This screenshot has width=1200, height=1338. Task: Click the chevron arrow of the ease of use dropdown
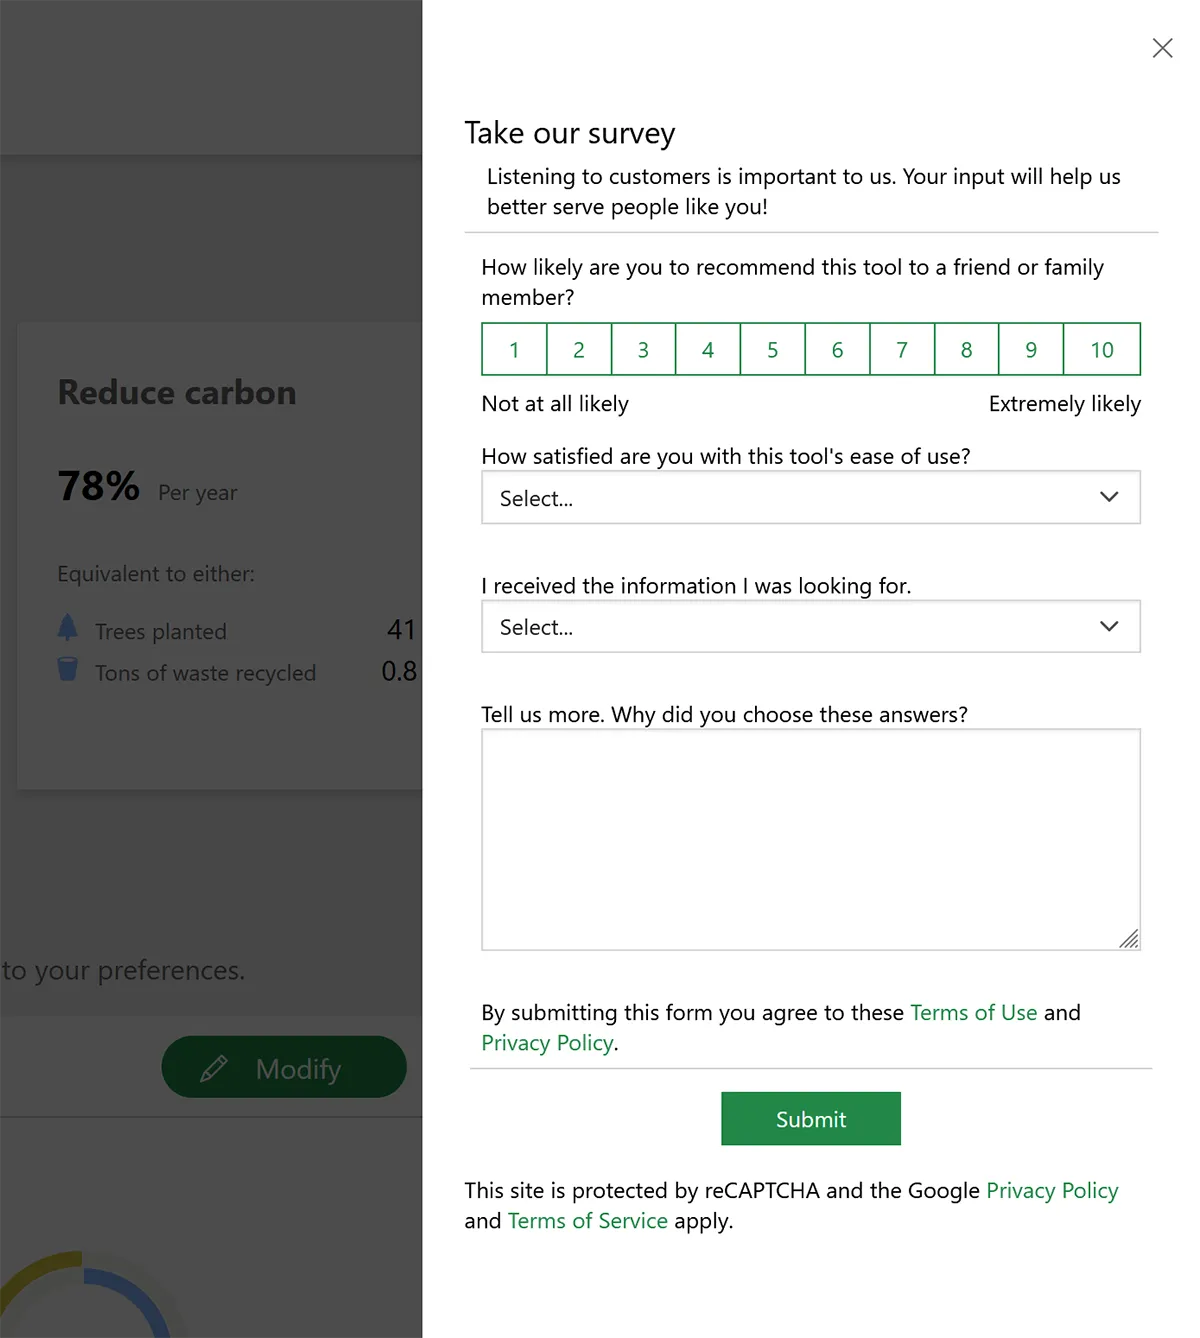pyautogui.click(x=1109, y=497)
